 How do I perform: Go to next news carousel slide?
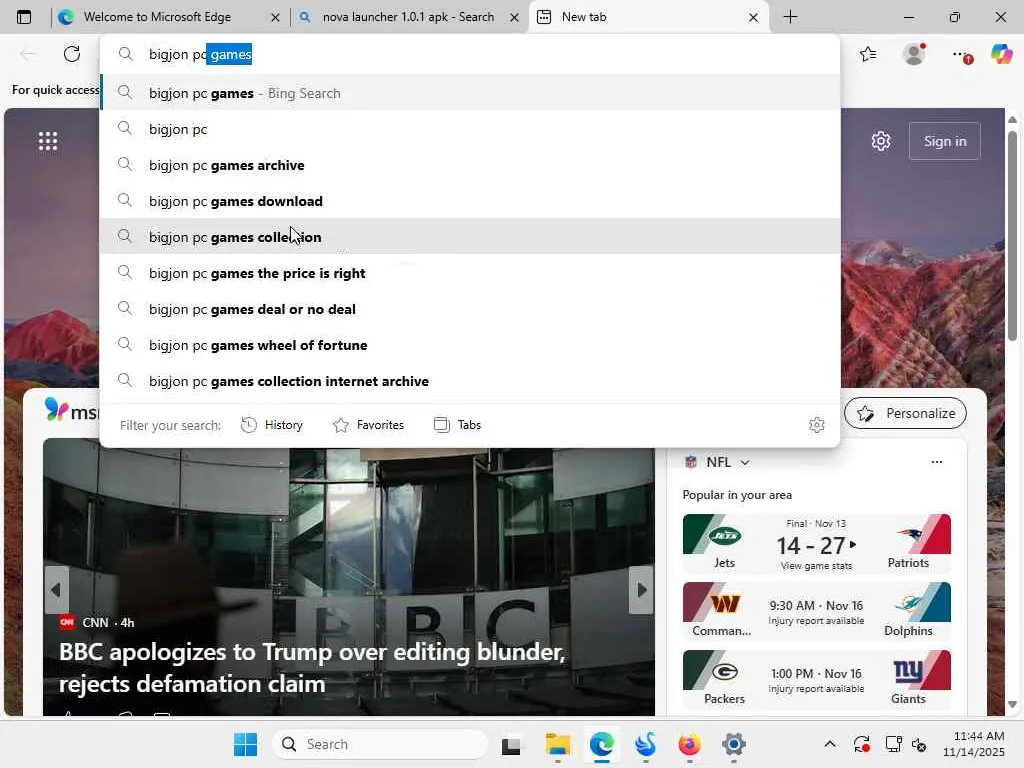(x=641, y=590)
